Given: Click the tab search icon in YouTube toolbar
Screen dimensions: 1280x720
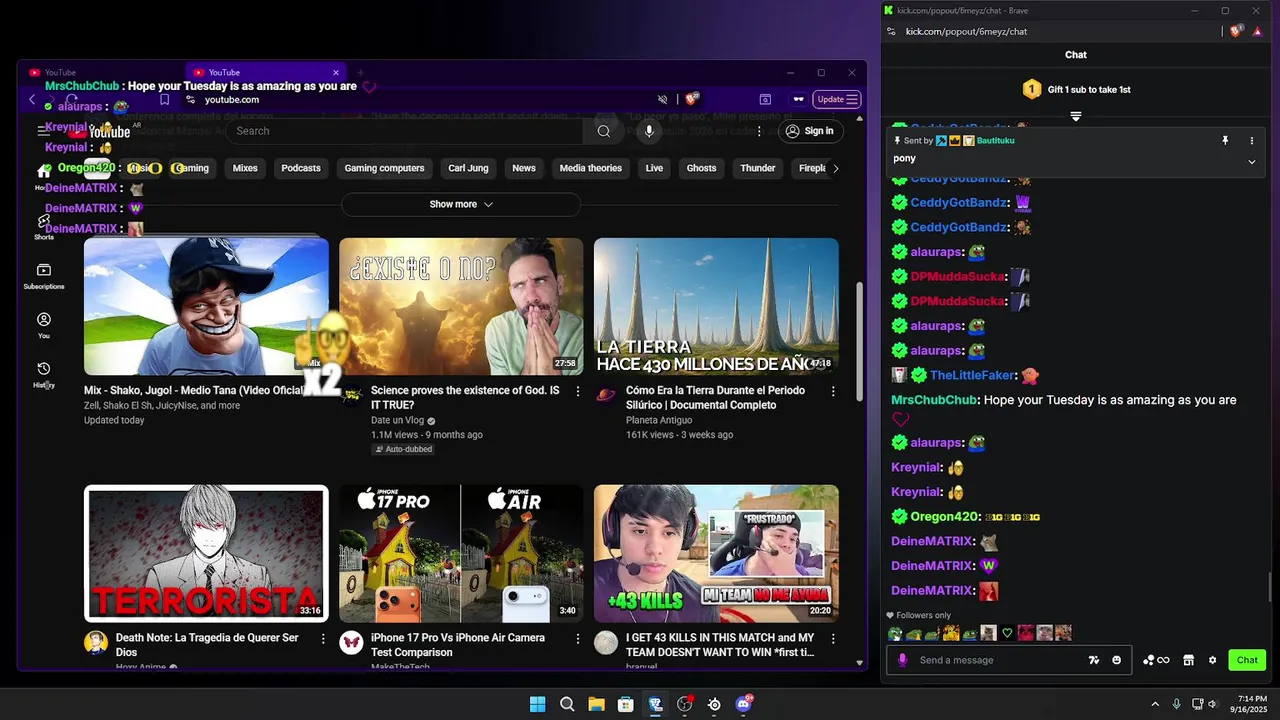Looking at the screenshot, I should (x=765, y=99).
